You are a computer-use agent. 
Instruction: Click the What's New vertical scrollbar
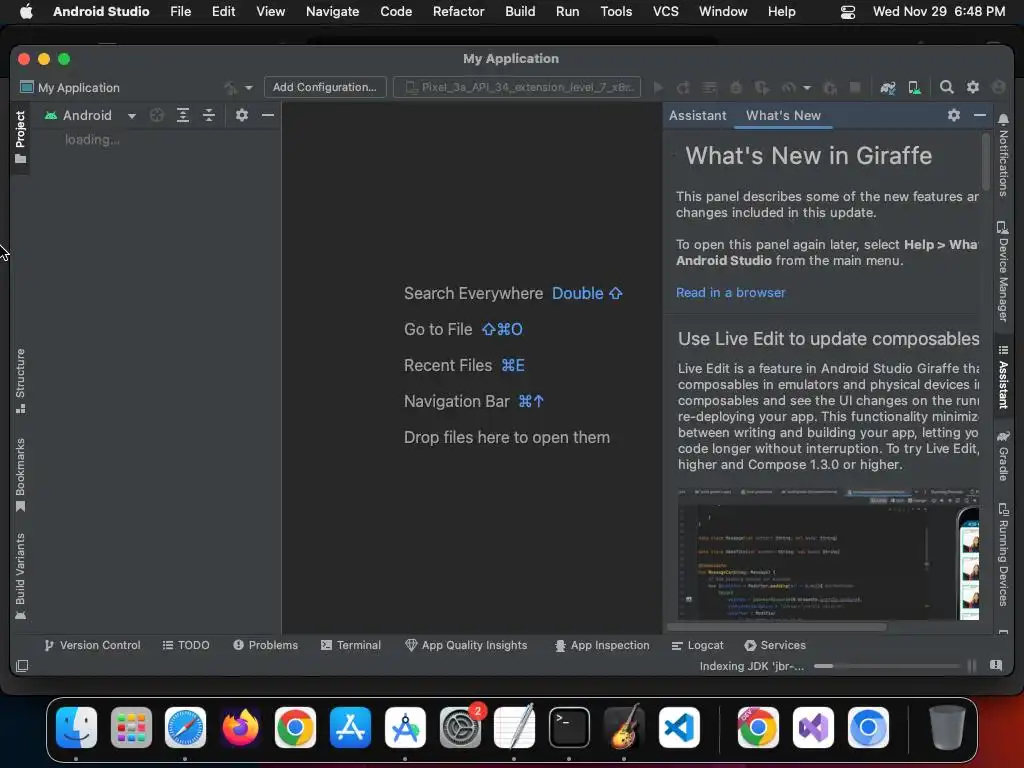tap(985, 161)
